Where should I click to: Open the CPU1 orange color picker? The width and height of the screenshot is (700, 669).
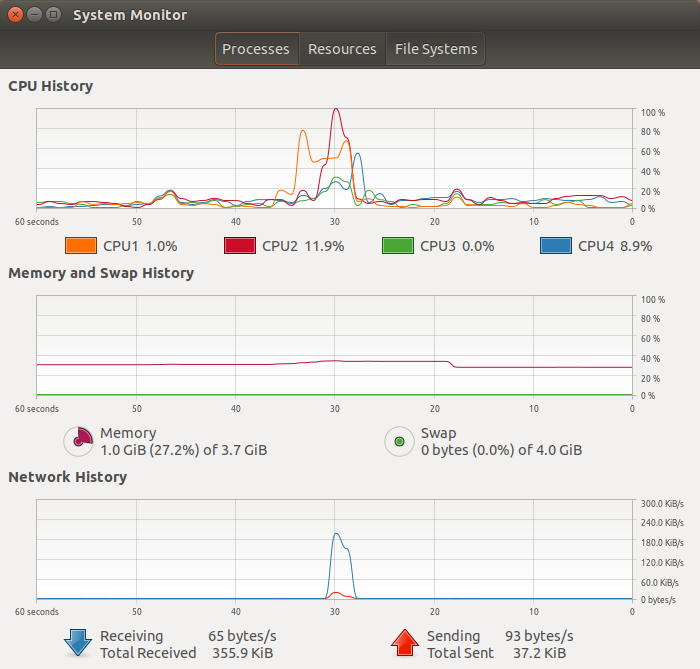click(81, 246)
